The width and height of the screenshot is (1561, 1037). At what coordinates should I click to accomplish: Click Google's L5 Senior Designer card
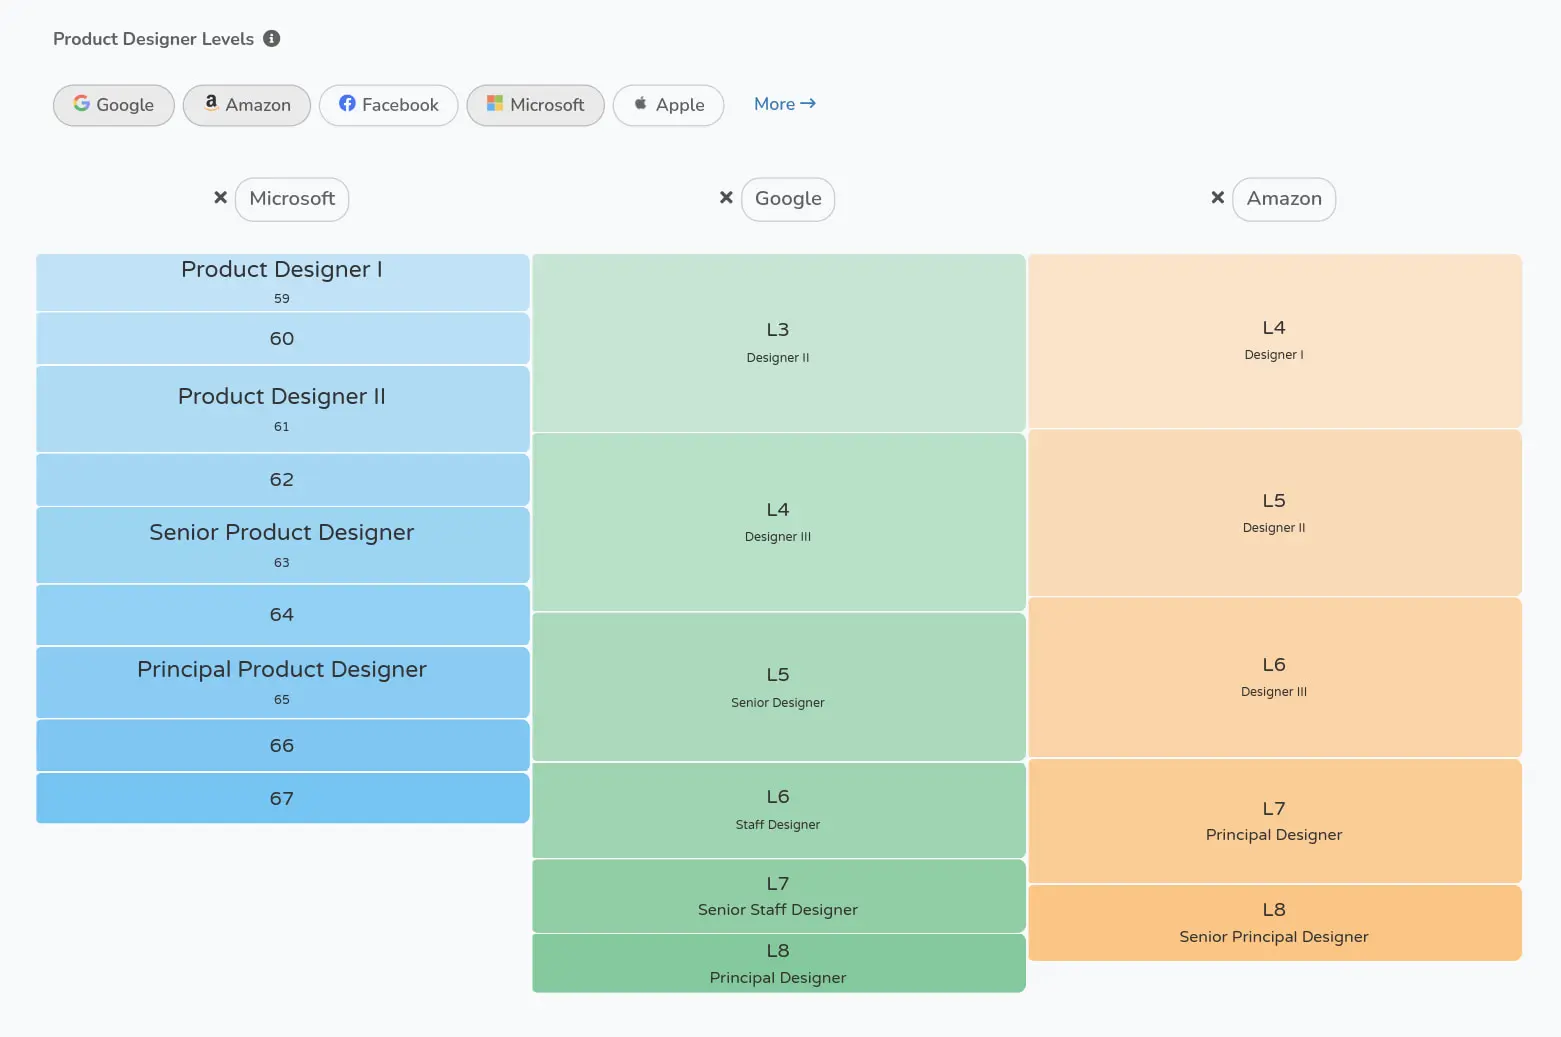[x=778, y=686]
